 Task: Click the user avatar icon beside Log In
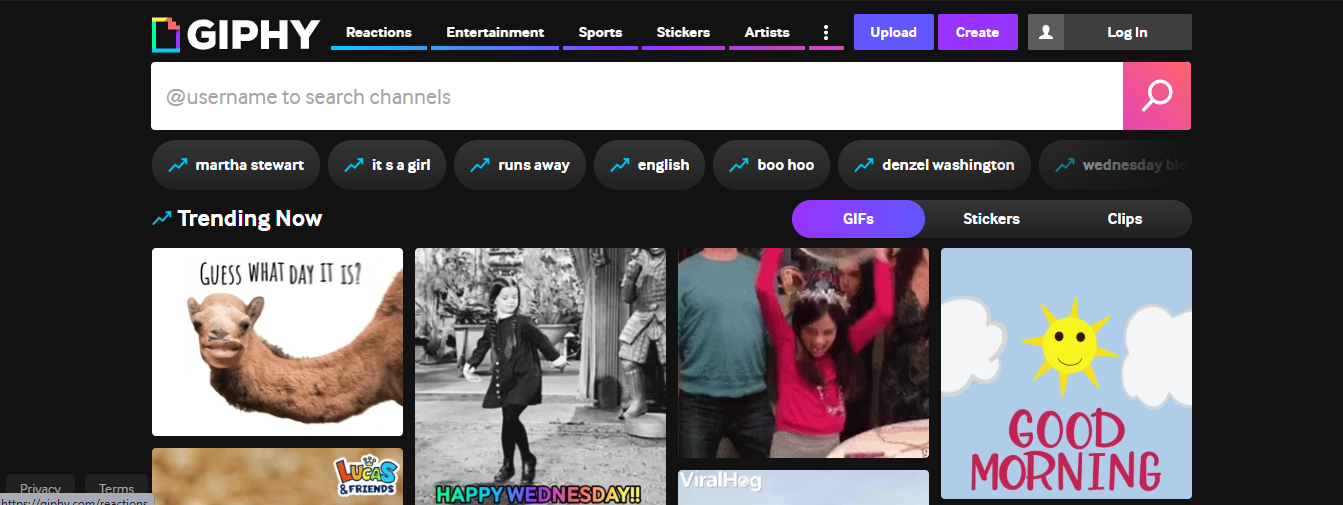click(1046, 32)
